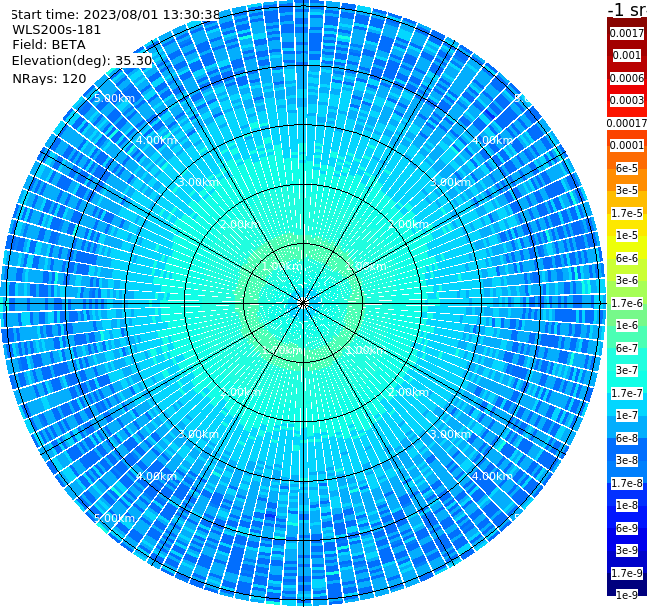Select the 3e-6 colorbar value
The image size is (647, 607).
627,280
